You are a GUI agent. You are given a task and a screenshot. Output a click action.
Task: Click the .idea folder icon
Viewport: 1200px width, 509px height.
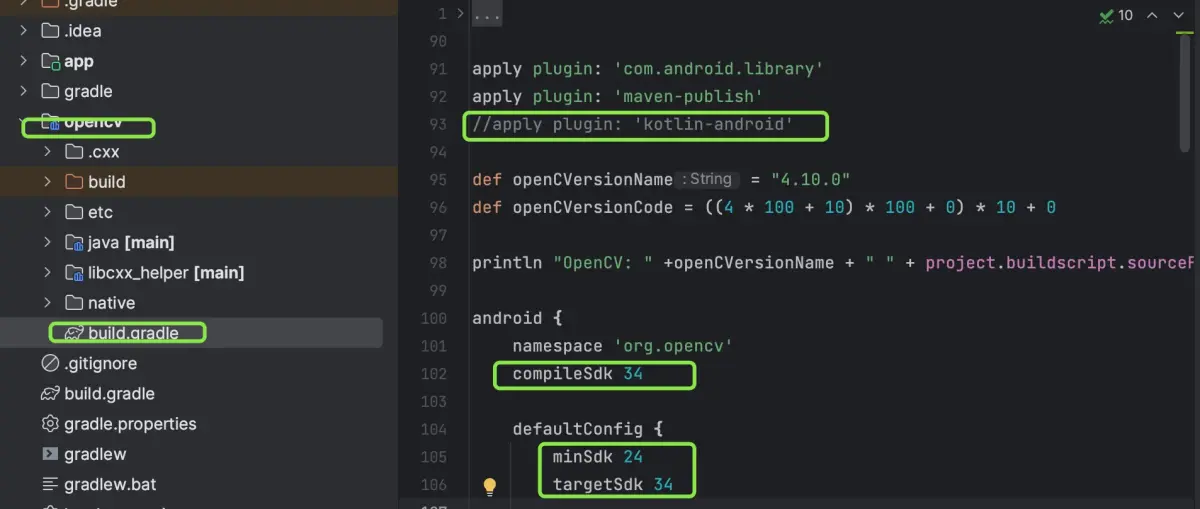click(x=50, y=31)
